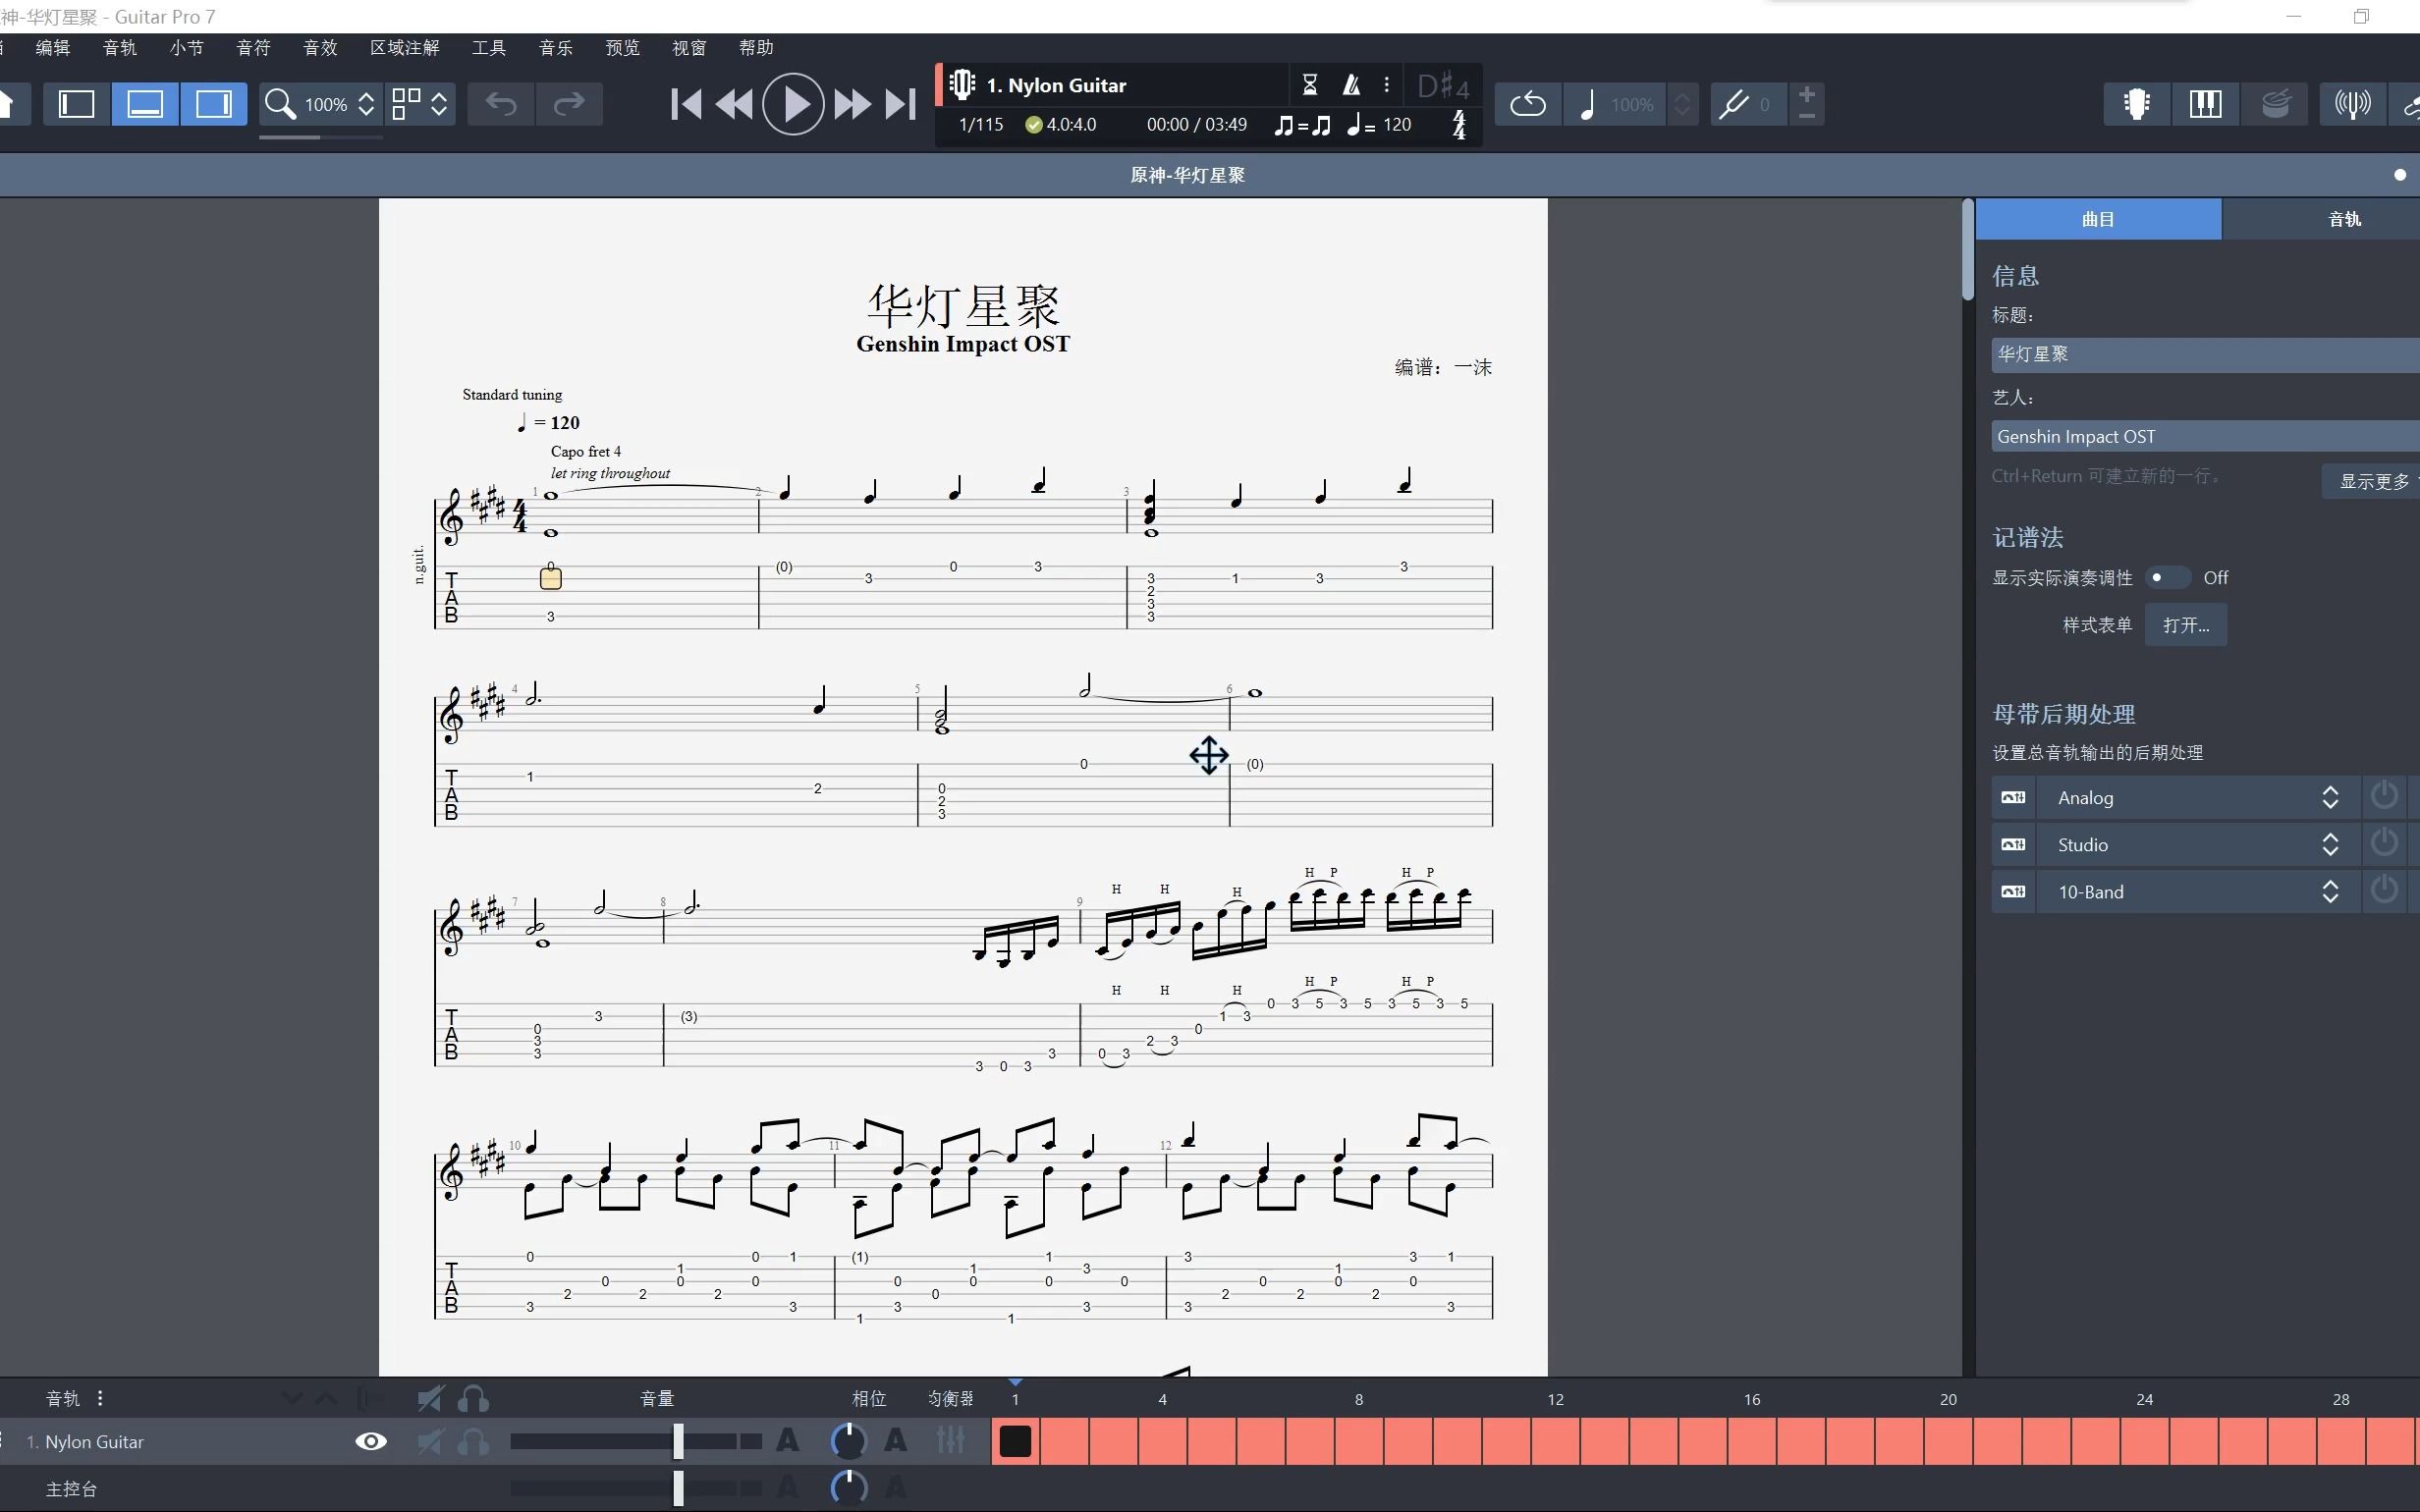Open the 编辑 menu
Viewport: 2420px width, 1512px height.
(x=53, y=48)
